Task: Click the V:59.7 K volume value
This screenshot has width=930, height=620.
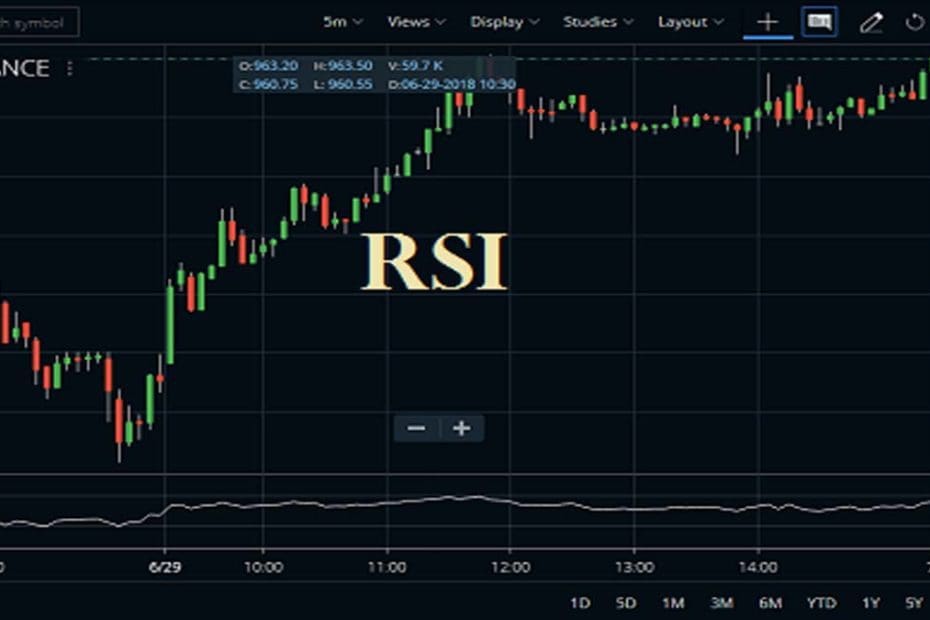Action: point(415,66)
